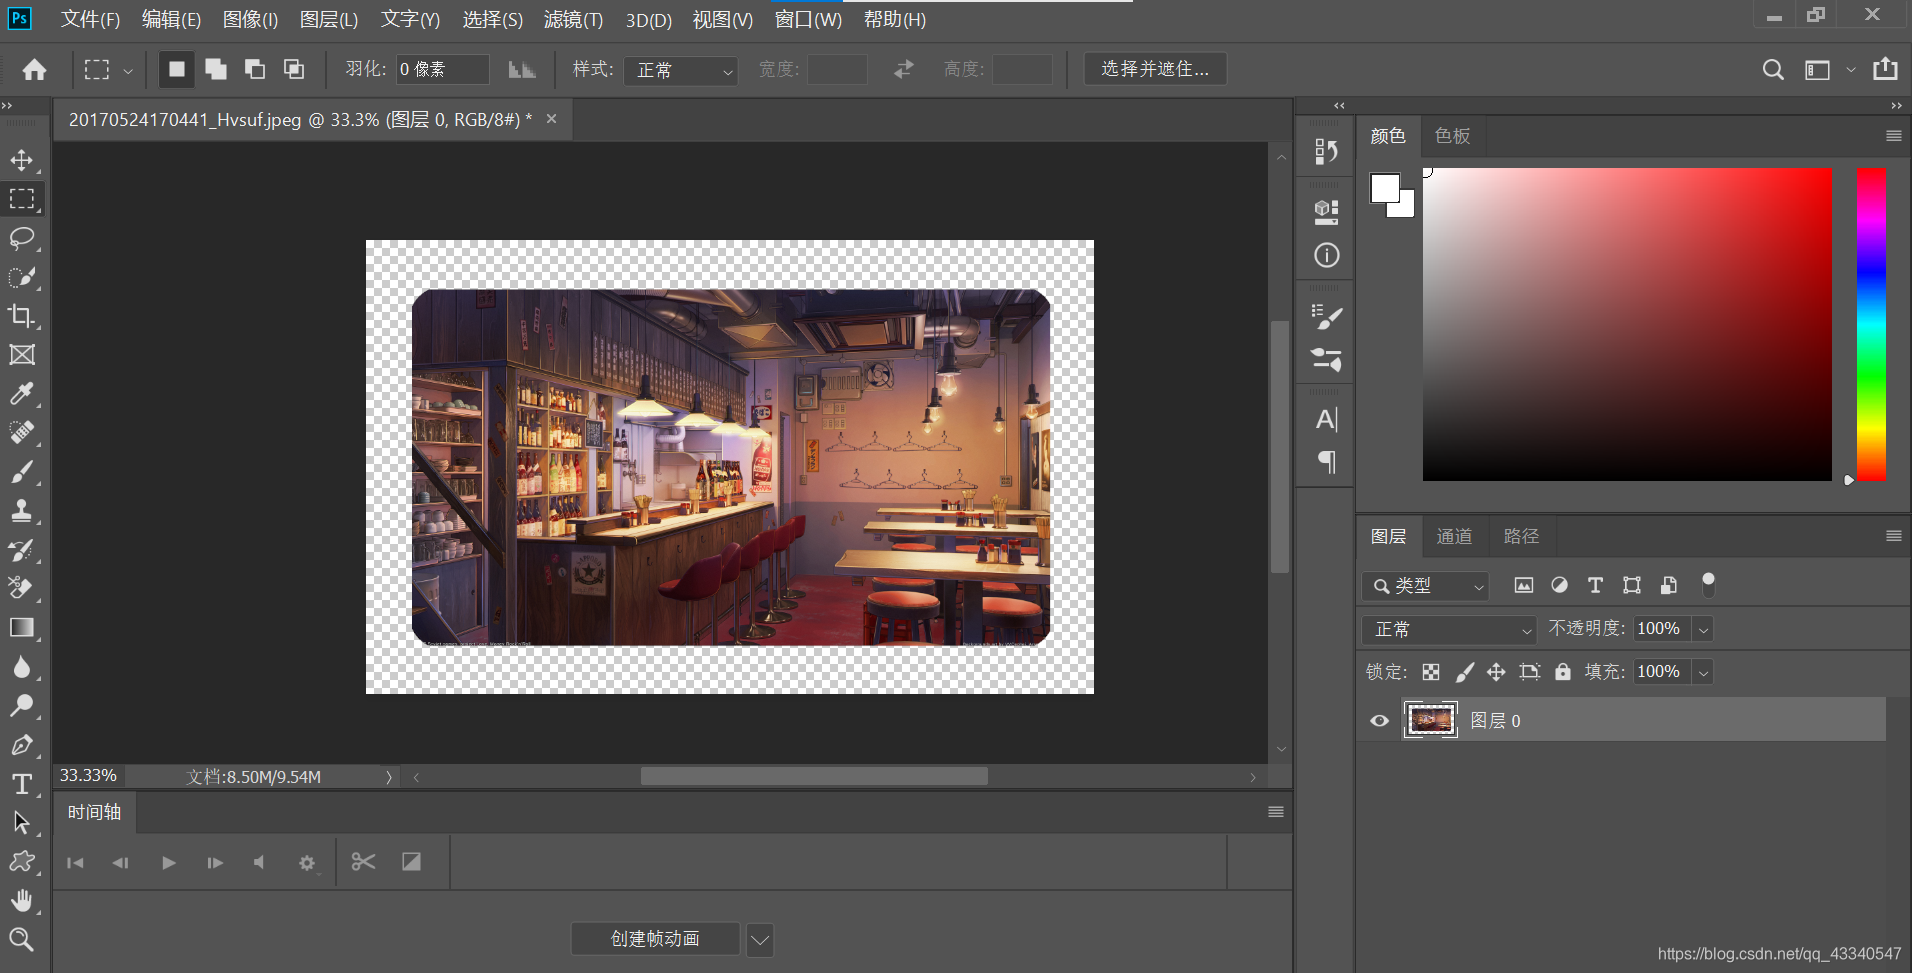This screenshot has width=1912, height=973.
Task: Select the Eraser tool
Action: tap(22, 589)
